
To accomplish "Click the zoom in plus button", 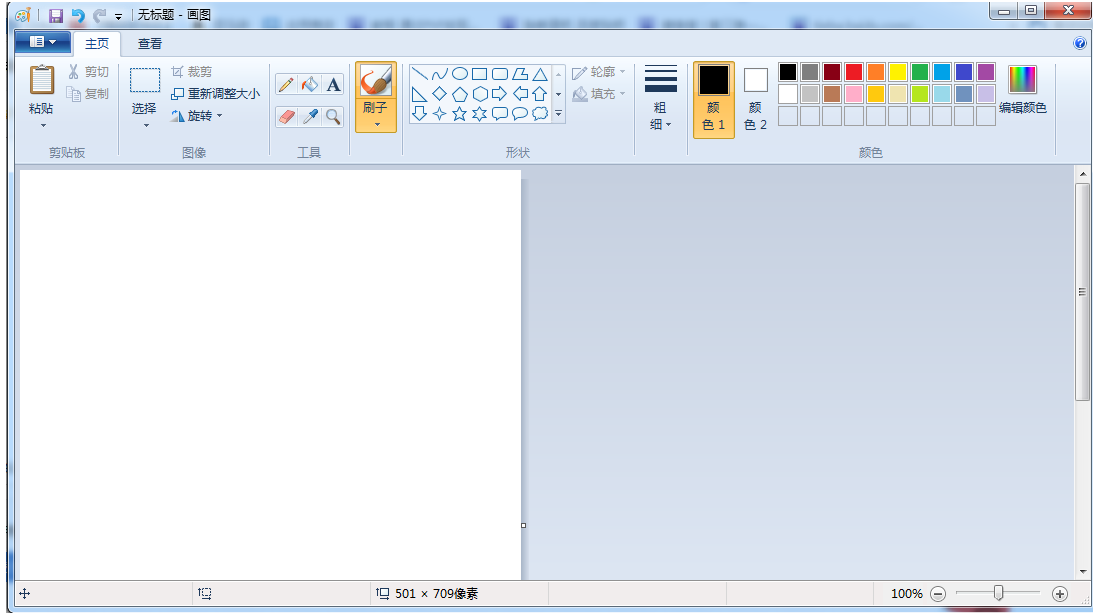I will click(x=1060, y=594).
